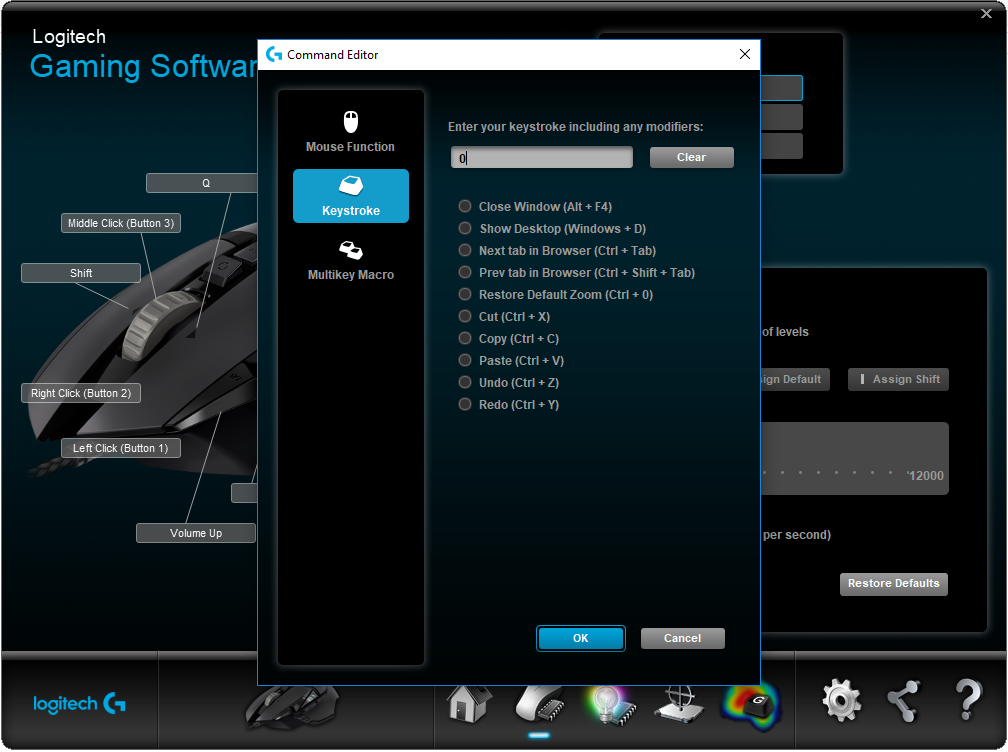Cancel the Command Editor dialog
The image size is (1008, 752).
pyautogui.click(x=682, y=638)
